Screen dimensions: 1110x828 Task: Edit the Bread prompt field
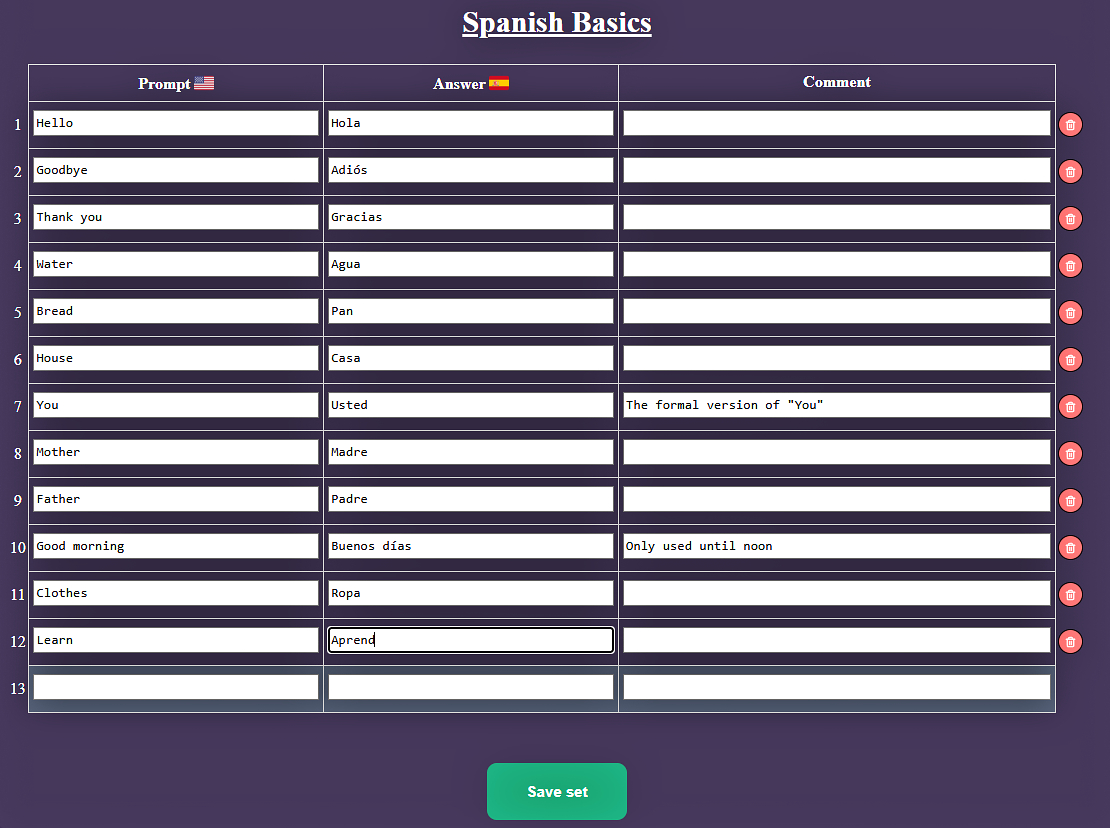pos(176,311)
